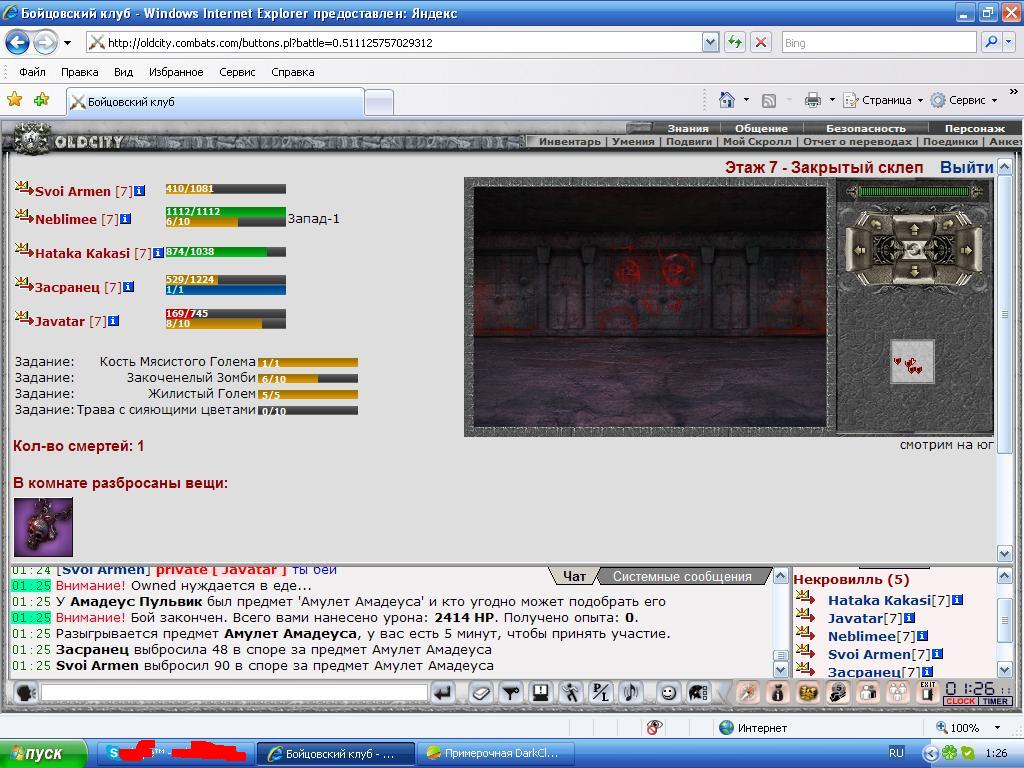This screenshot has width=1024, height=768.
Task: Expand the address bar history dropdown
Action: tap(711, 42)
